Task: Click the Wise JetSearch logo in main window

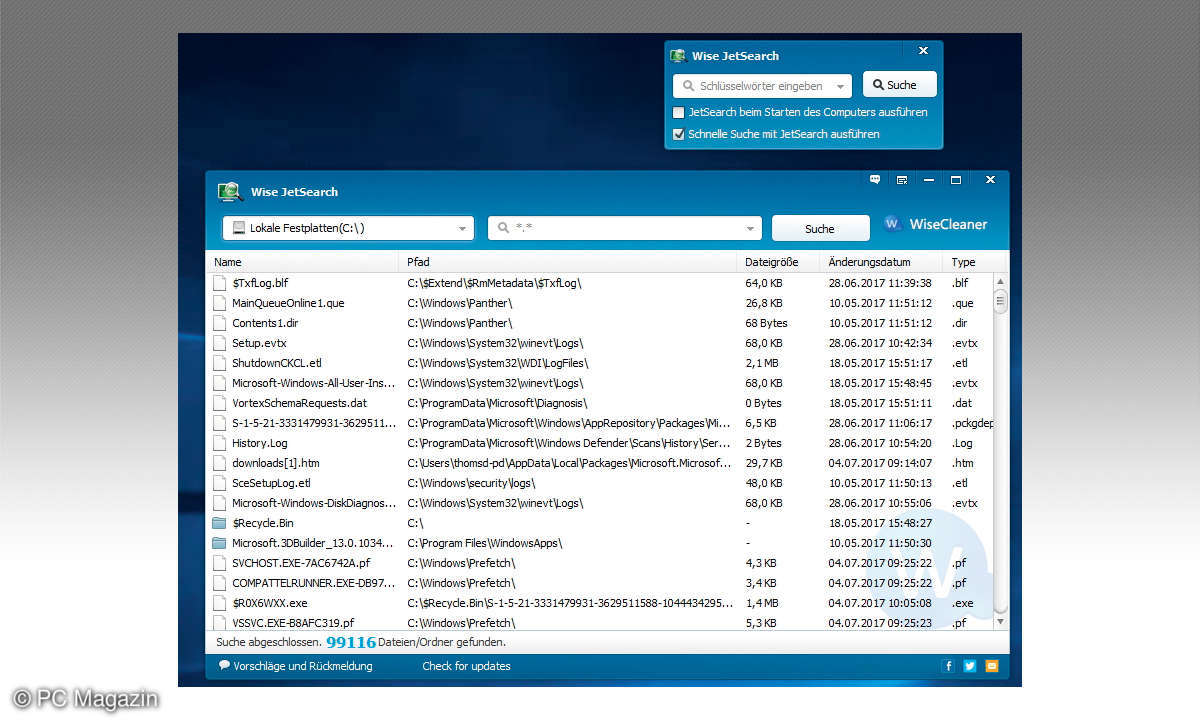Action: 230,191
